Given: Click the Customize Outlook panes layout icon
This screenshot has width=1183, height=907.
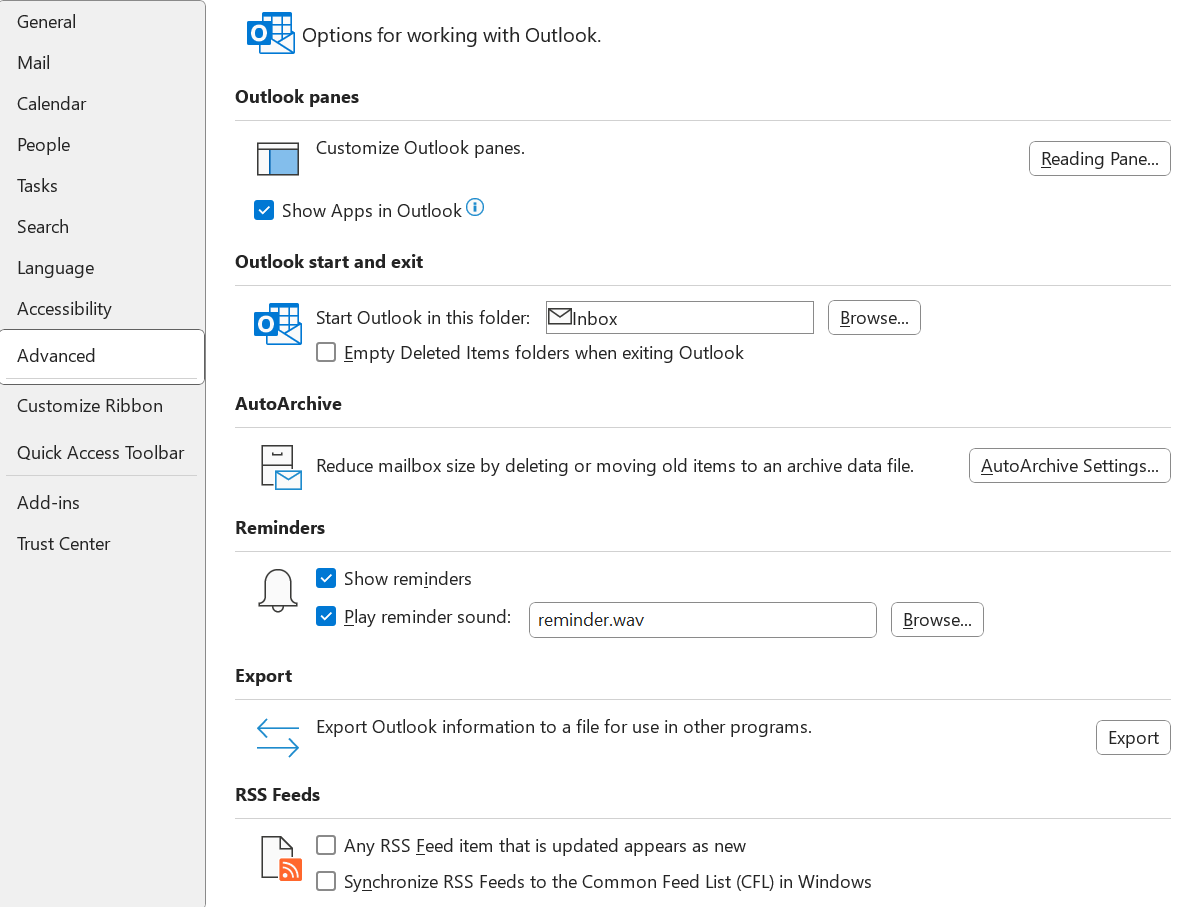Looking at the screenshot, I should (278, 158).
